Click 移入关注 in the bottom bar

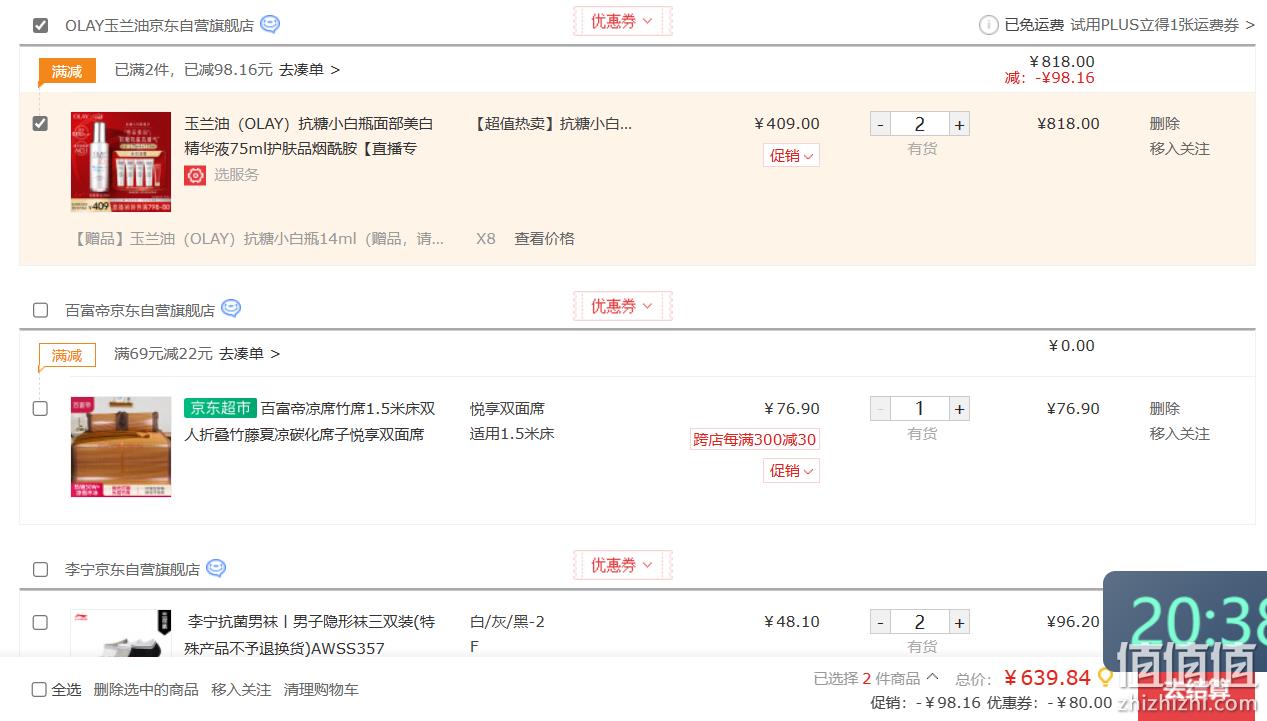241,690
